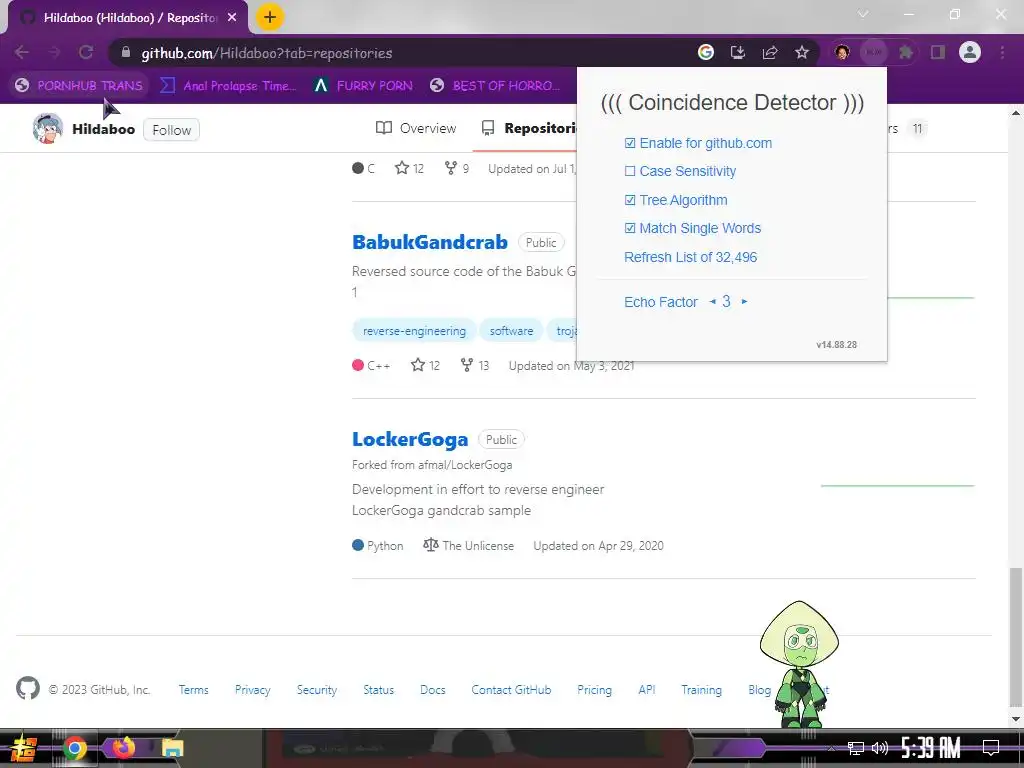Open afmal/LockerGoga forked source link

click(465, 465)
